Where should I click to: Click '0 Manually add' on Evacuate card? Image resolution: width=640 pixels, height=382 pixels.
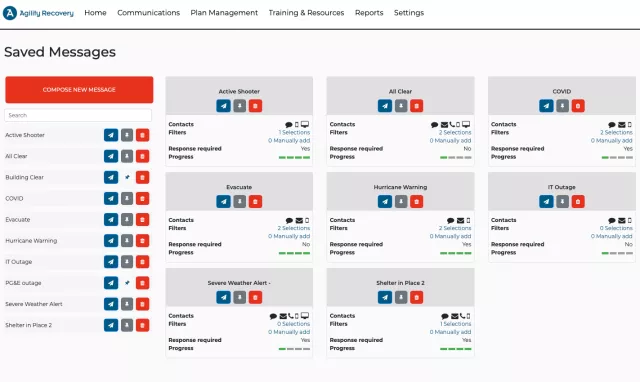pyautogui.click(x=289, y=236)
